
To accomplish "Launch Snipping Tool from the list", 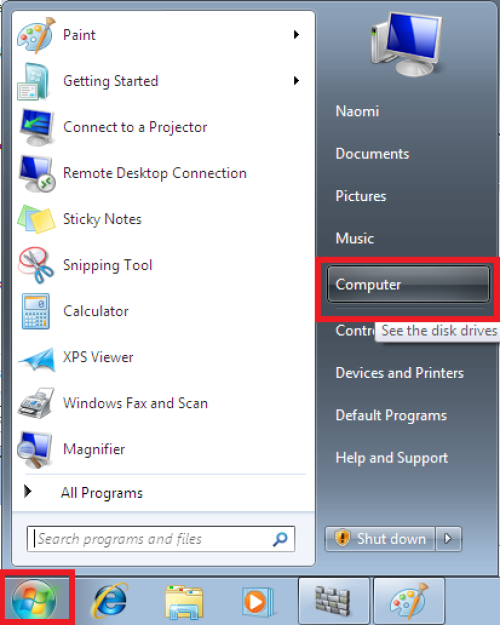I will (108, 265).
